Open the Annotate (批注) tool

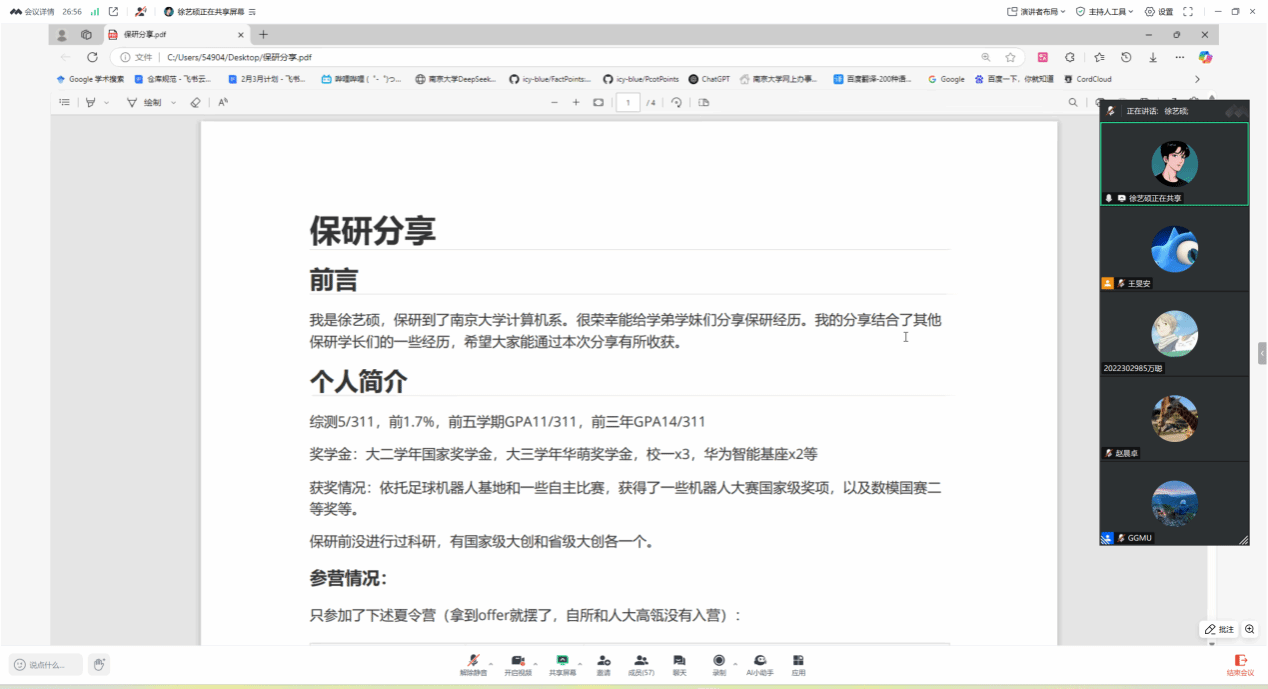click(x=1219, y=629)
